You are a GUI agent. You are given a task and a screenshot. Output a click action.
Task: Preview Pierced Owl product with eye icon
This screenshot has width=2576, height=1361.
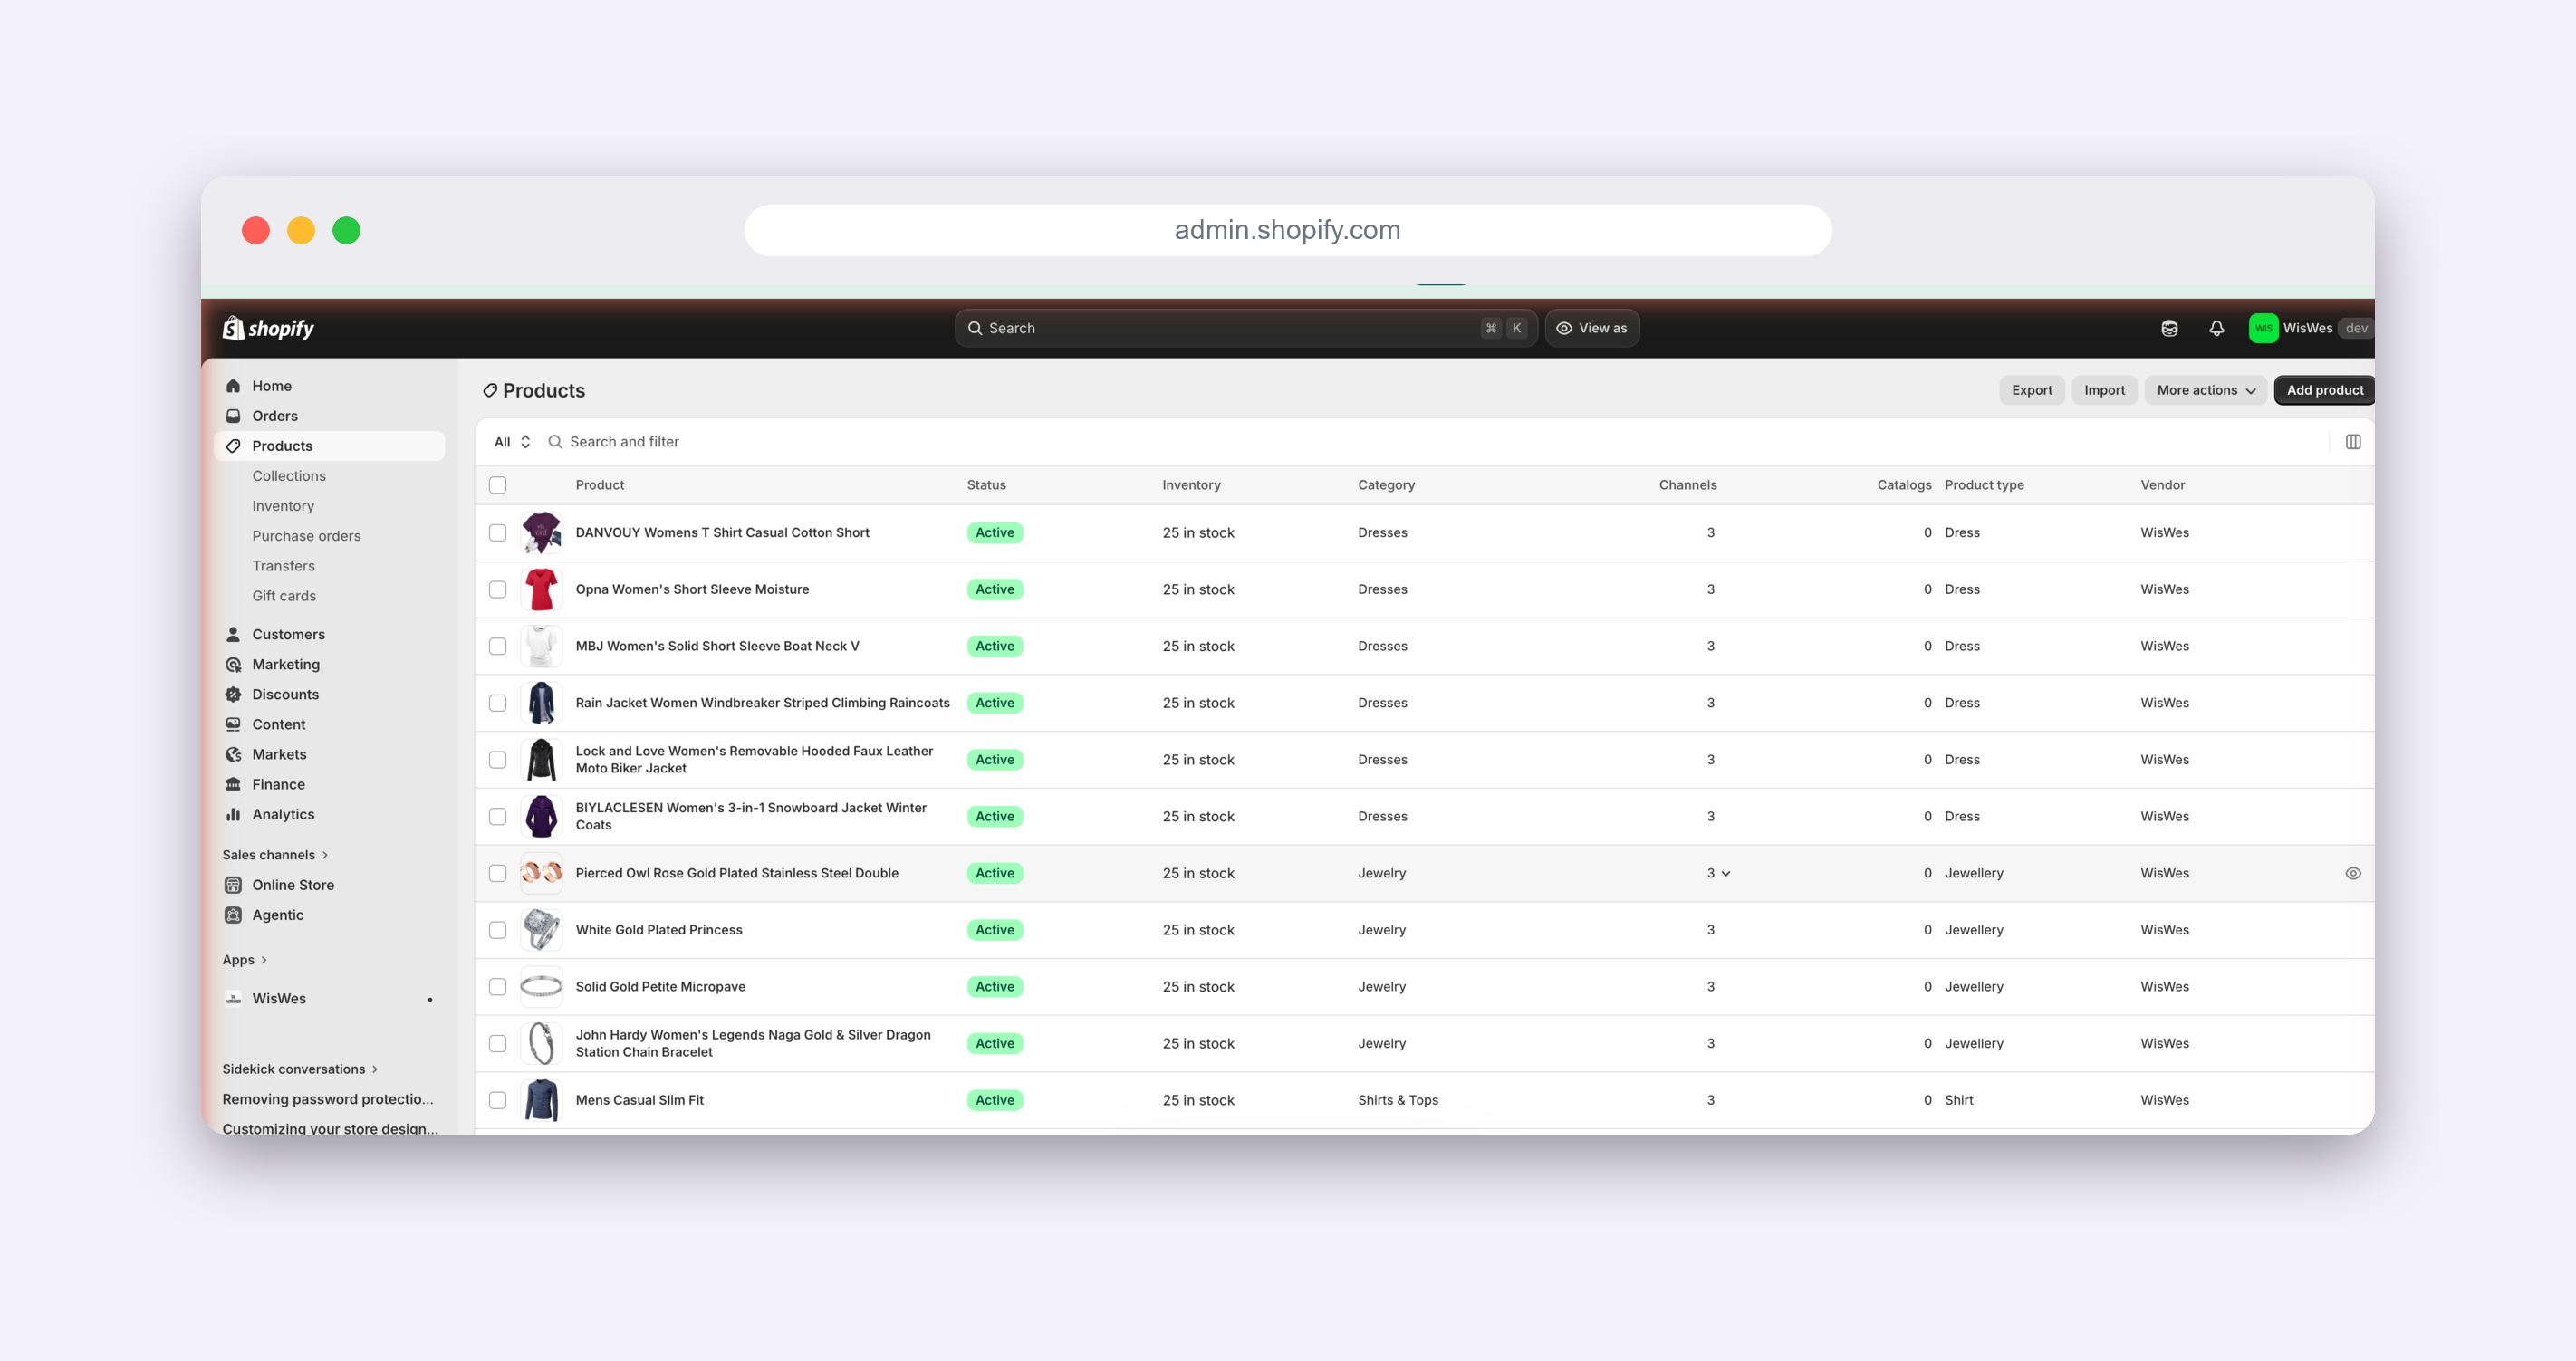tap(2353, 873)
